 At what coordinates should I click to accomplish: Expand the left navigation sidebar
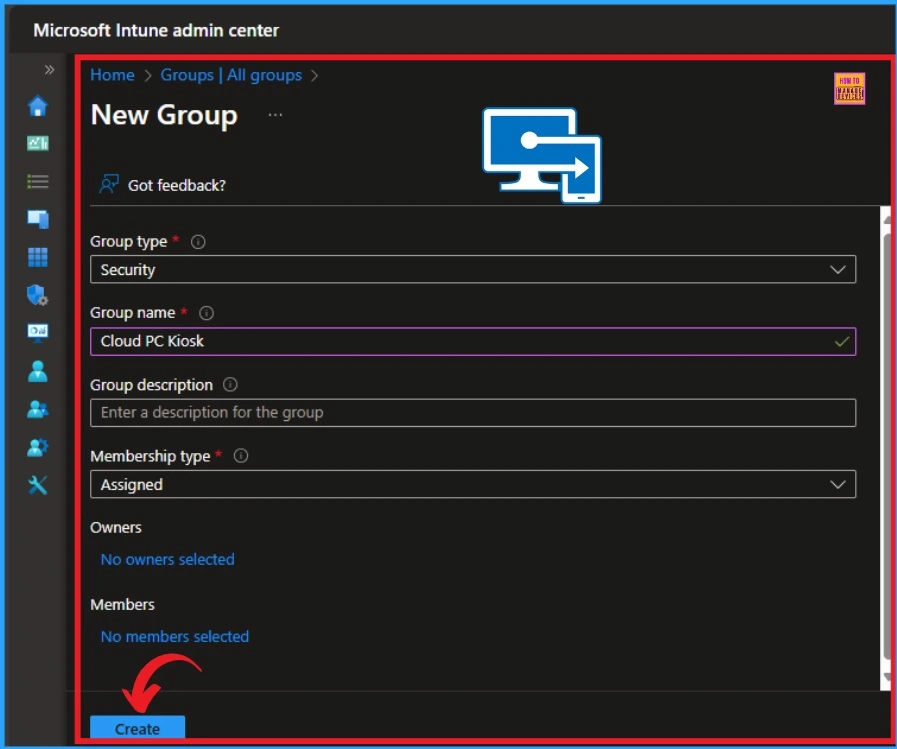tap(49, 70)
